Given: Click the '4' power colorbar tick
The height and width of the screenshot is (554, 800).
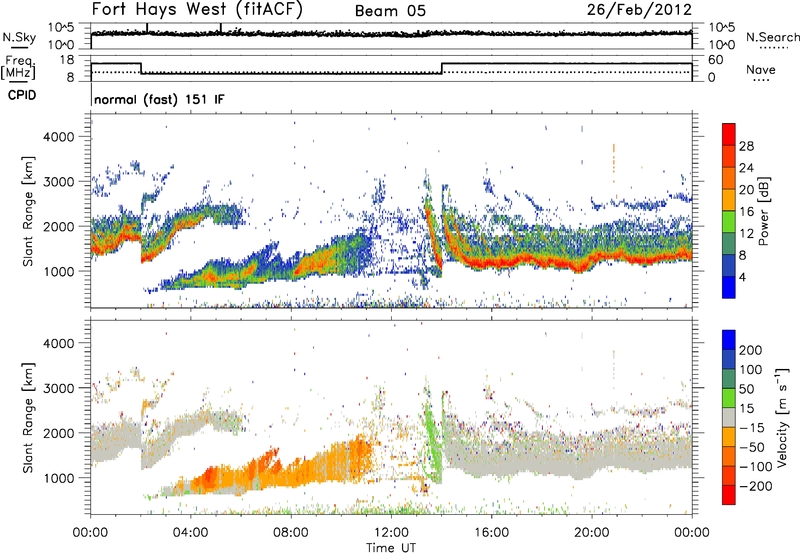Looking at the screenshot, I should pos(742,277).
